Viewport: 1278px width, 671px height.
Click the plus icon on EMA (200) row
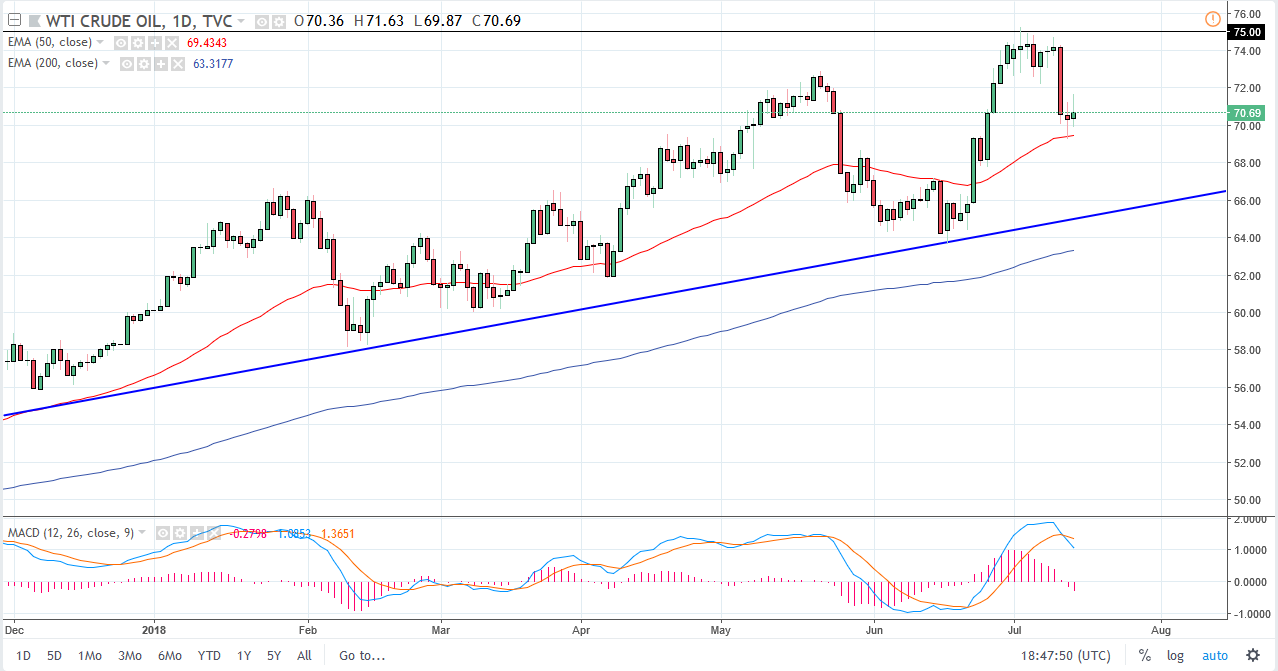coord(160,64)
